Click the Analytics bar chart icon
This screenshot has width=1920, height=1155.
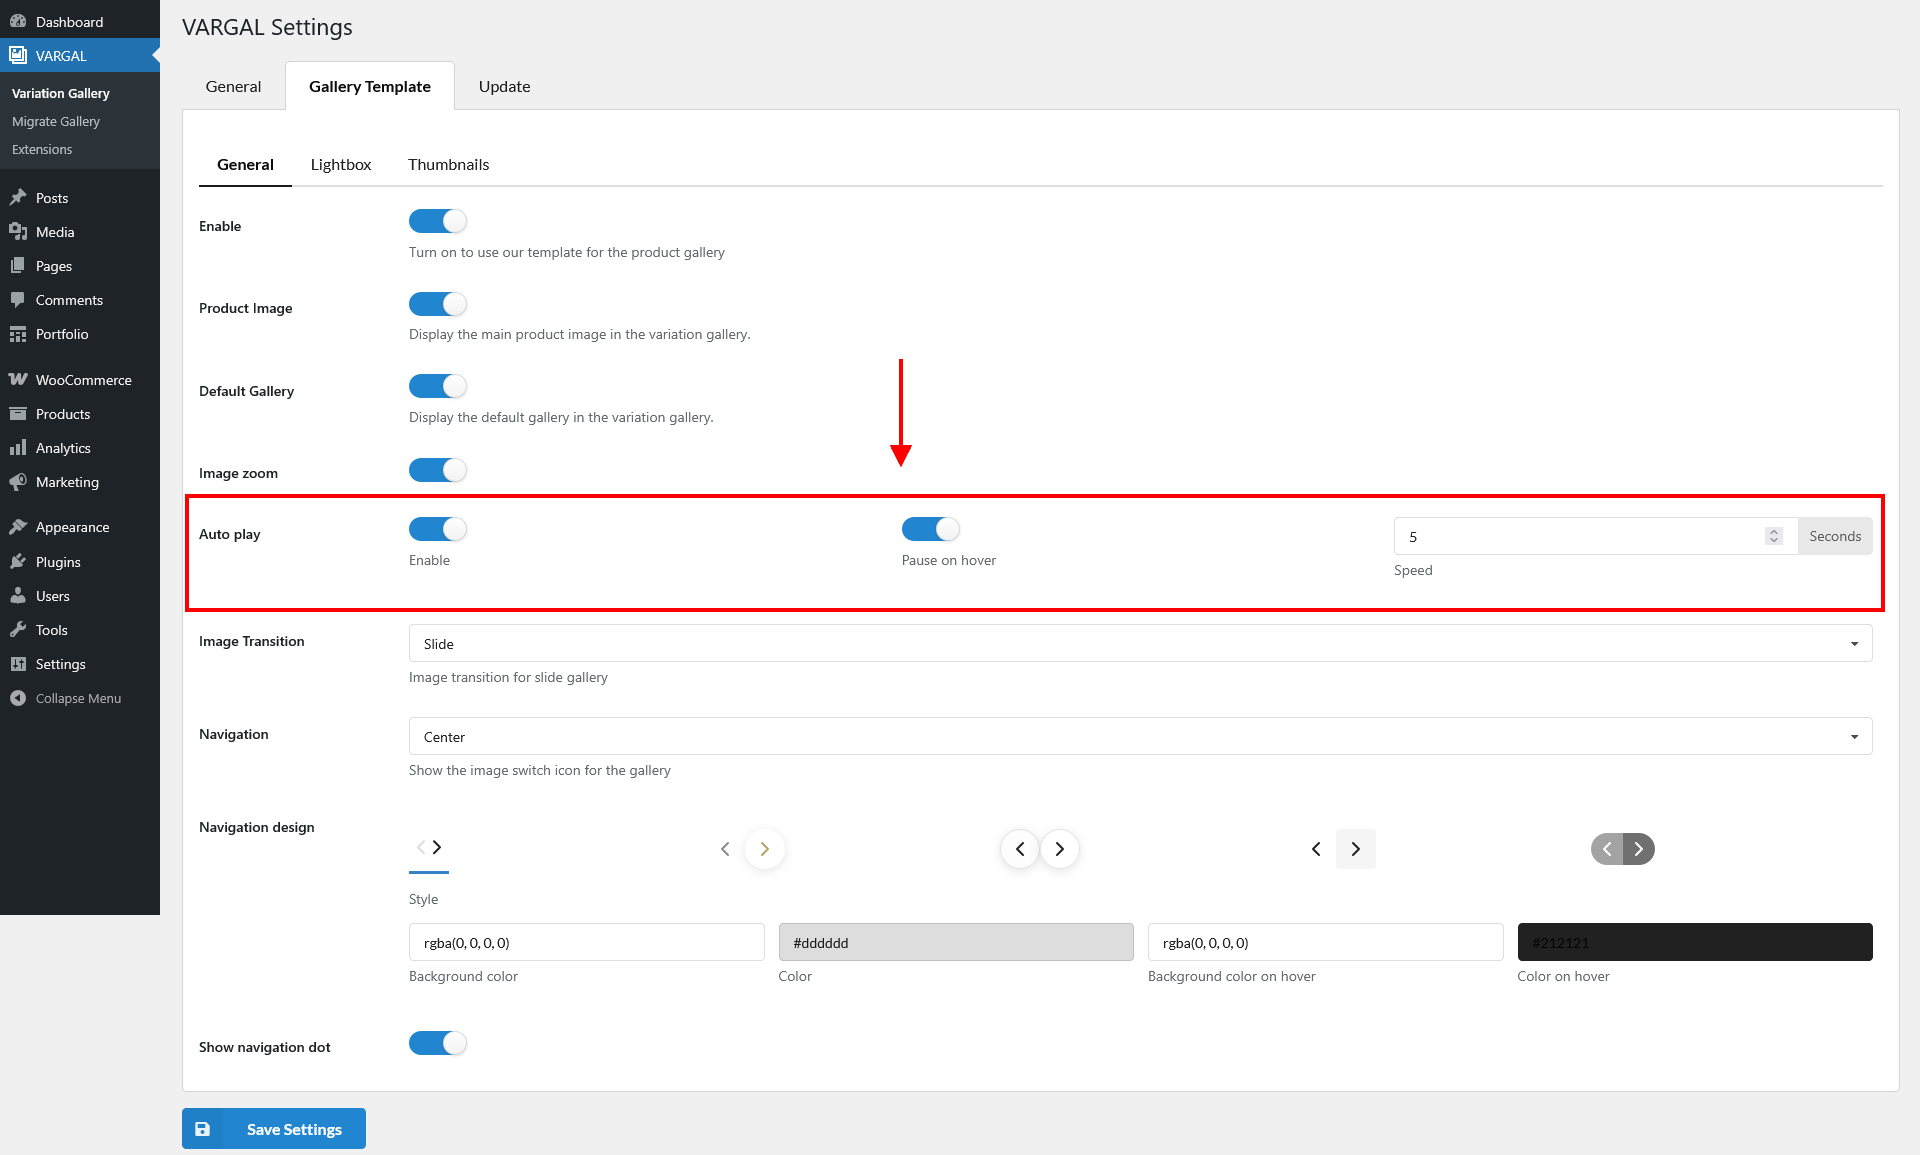coord(18,448)
